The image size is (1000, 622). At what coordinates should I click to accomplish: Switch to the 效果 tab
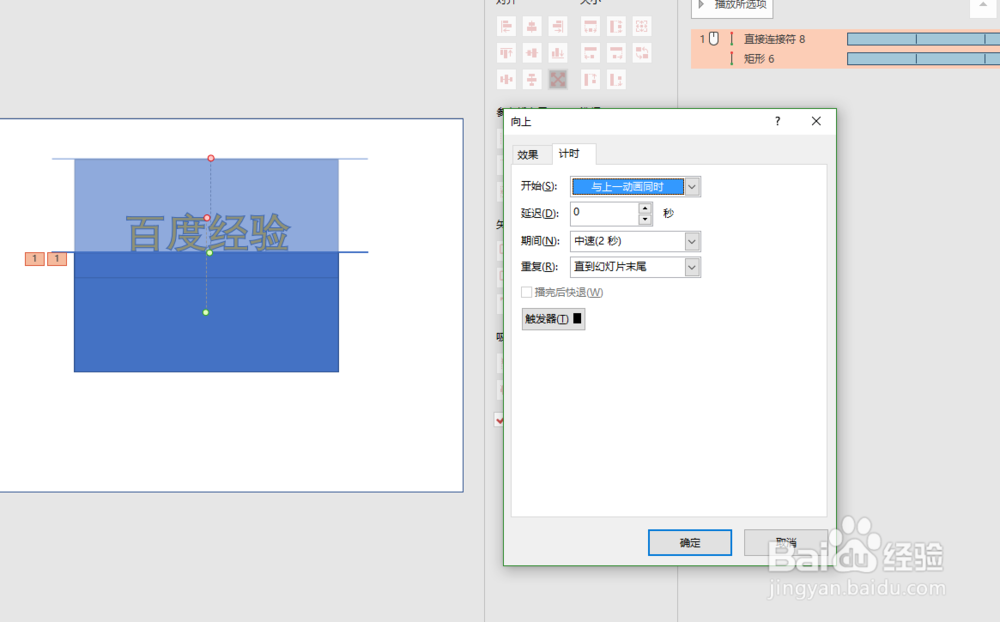(528, 154)
